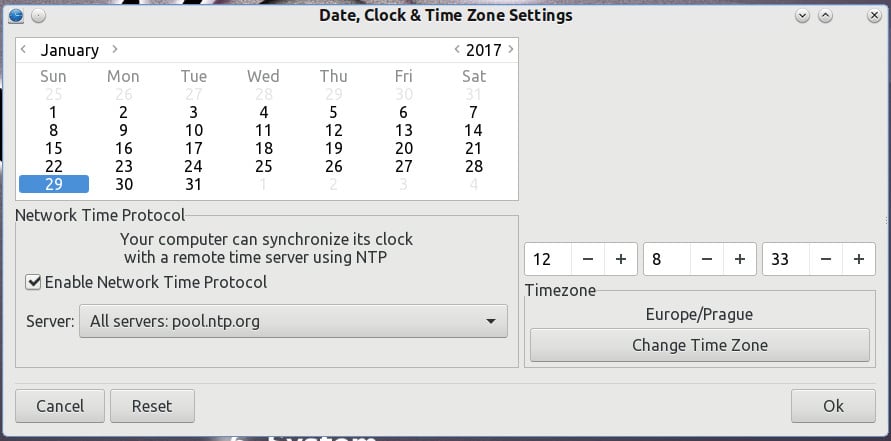Screen dimensions: 891x441
Task: Open the window menu icon in title bar
Action: point(15,15)
